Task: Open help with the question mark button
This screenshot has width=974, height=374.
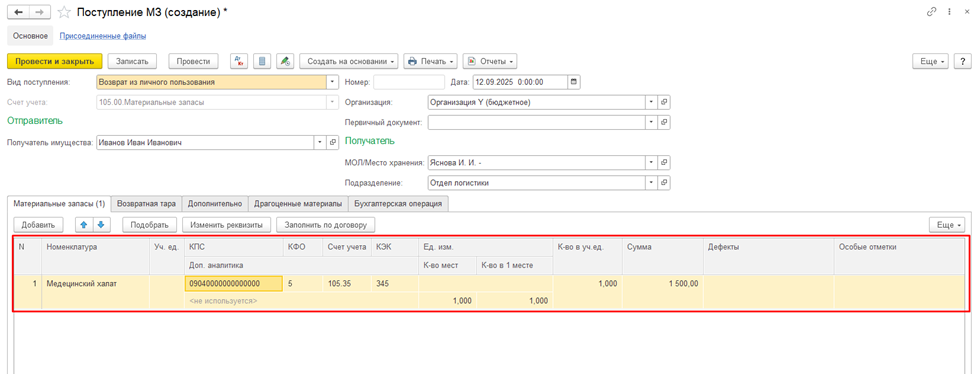Action: pyautogui.click(x=962, y=61)
